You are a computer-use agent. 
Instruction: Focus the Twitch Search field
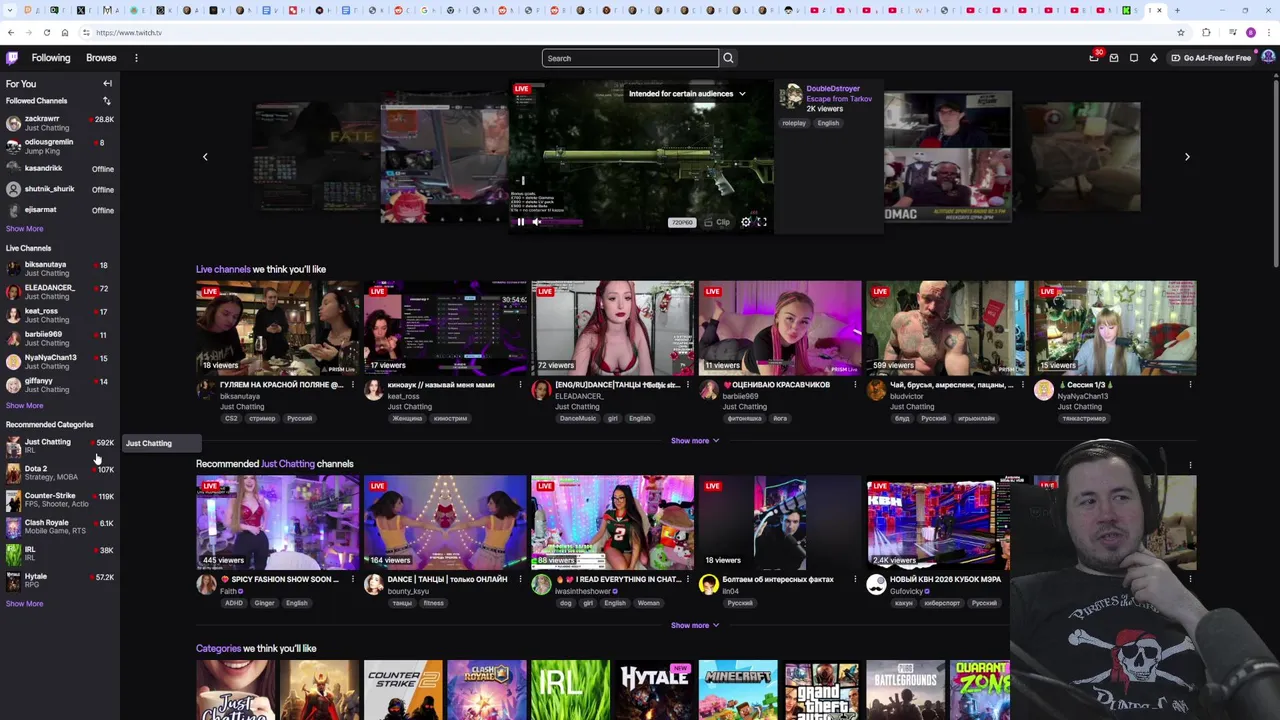(630, 58)
